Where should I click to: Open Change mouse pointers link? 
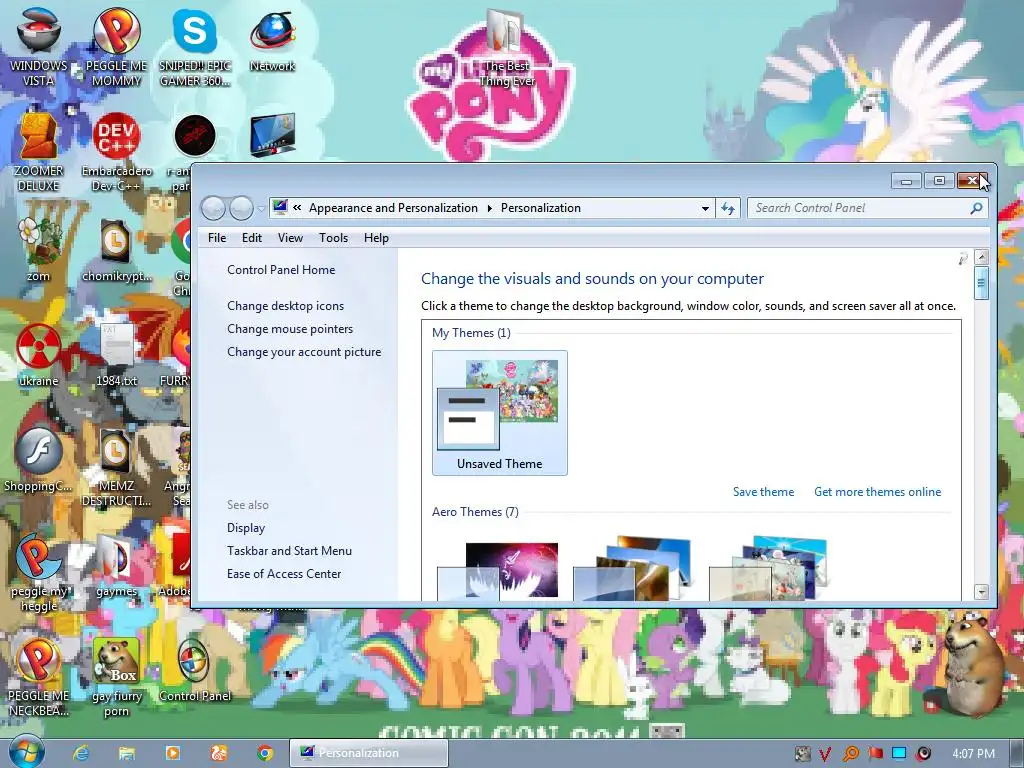[290, 328]
